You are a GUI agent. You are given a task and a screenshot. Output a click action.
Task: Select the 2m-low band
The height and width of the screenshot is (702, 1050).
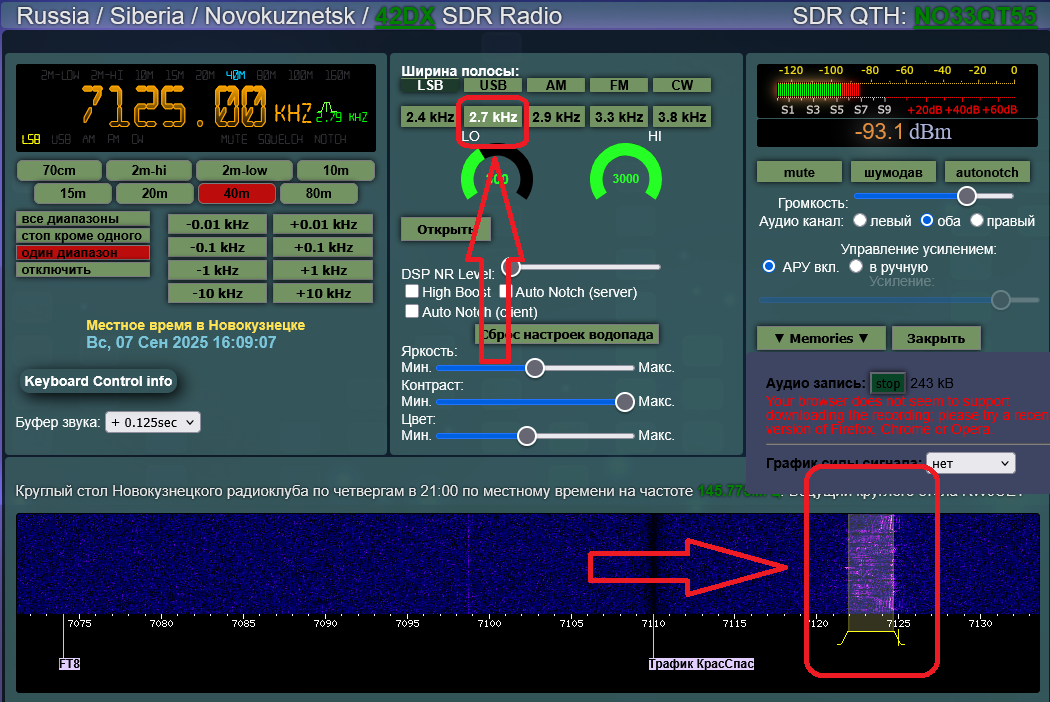click(x=244, y=171)
